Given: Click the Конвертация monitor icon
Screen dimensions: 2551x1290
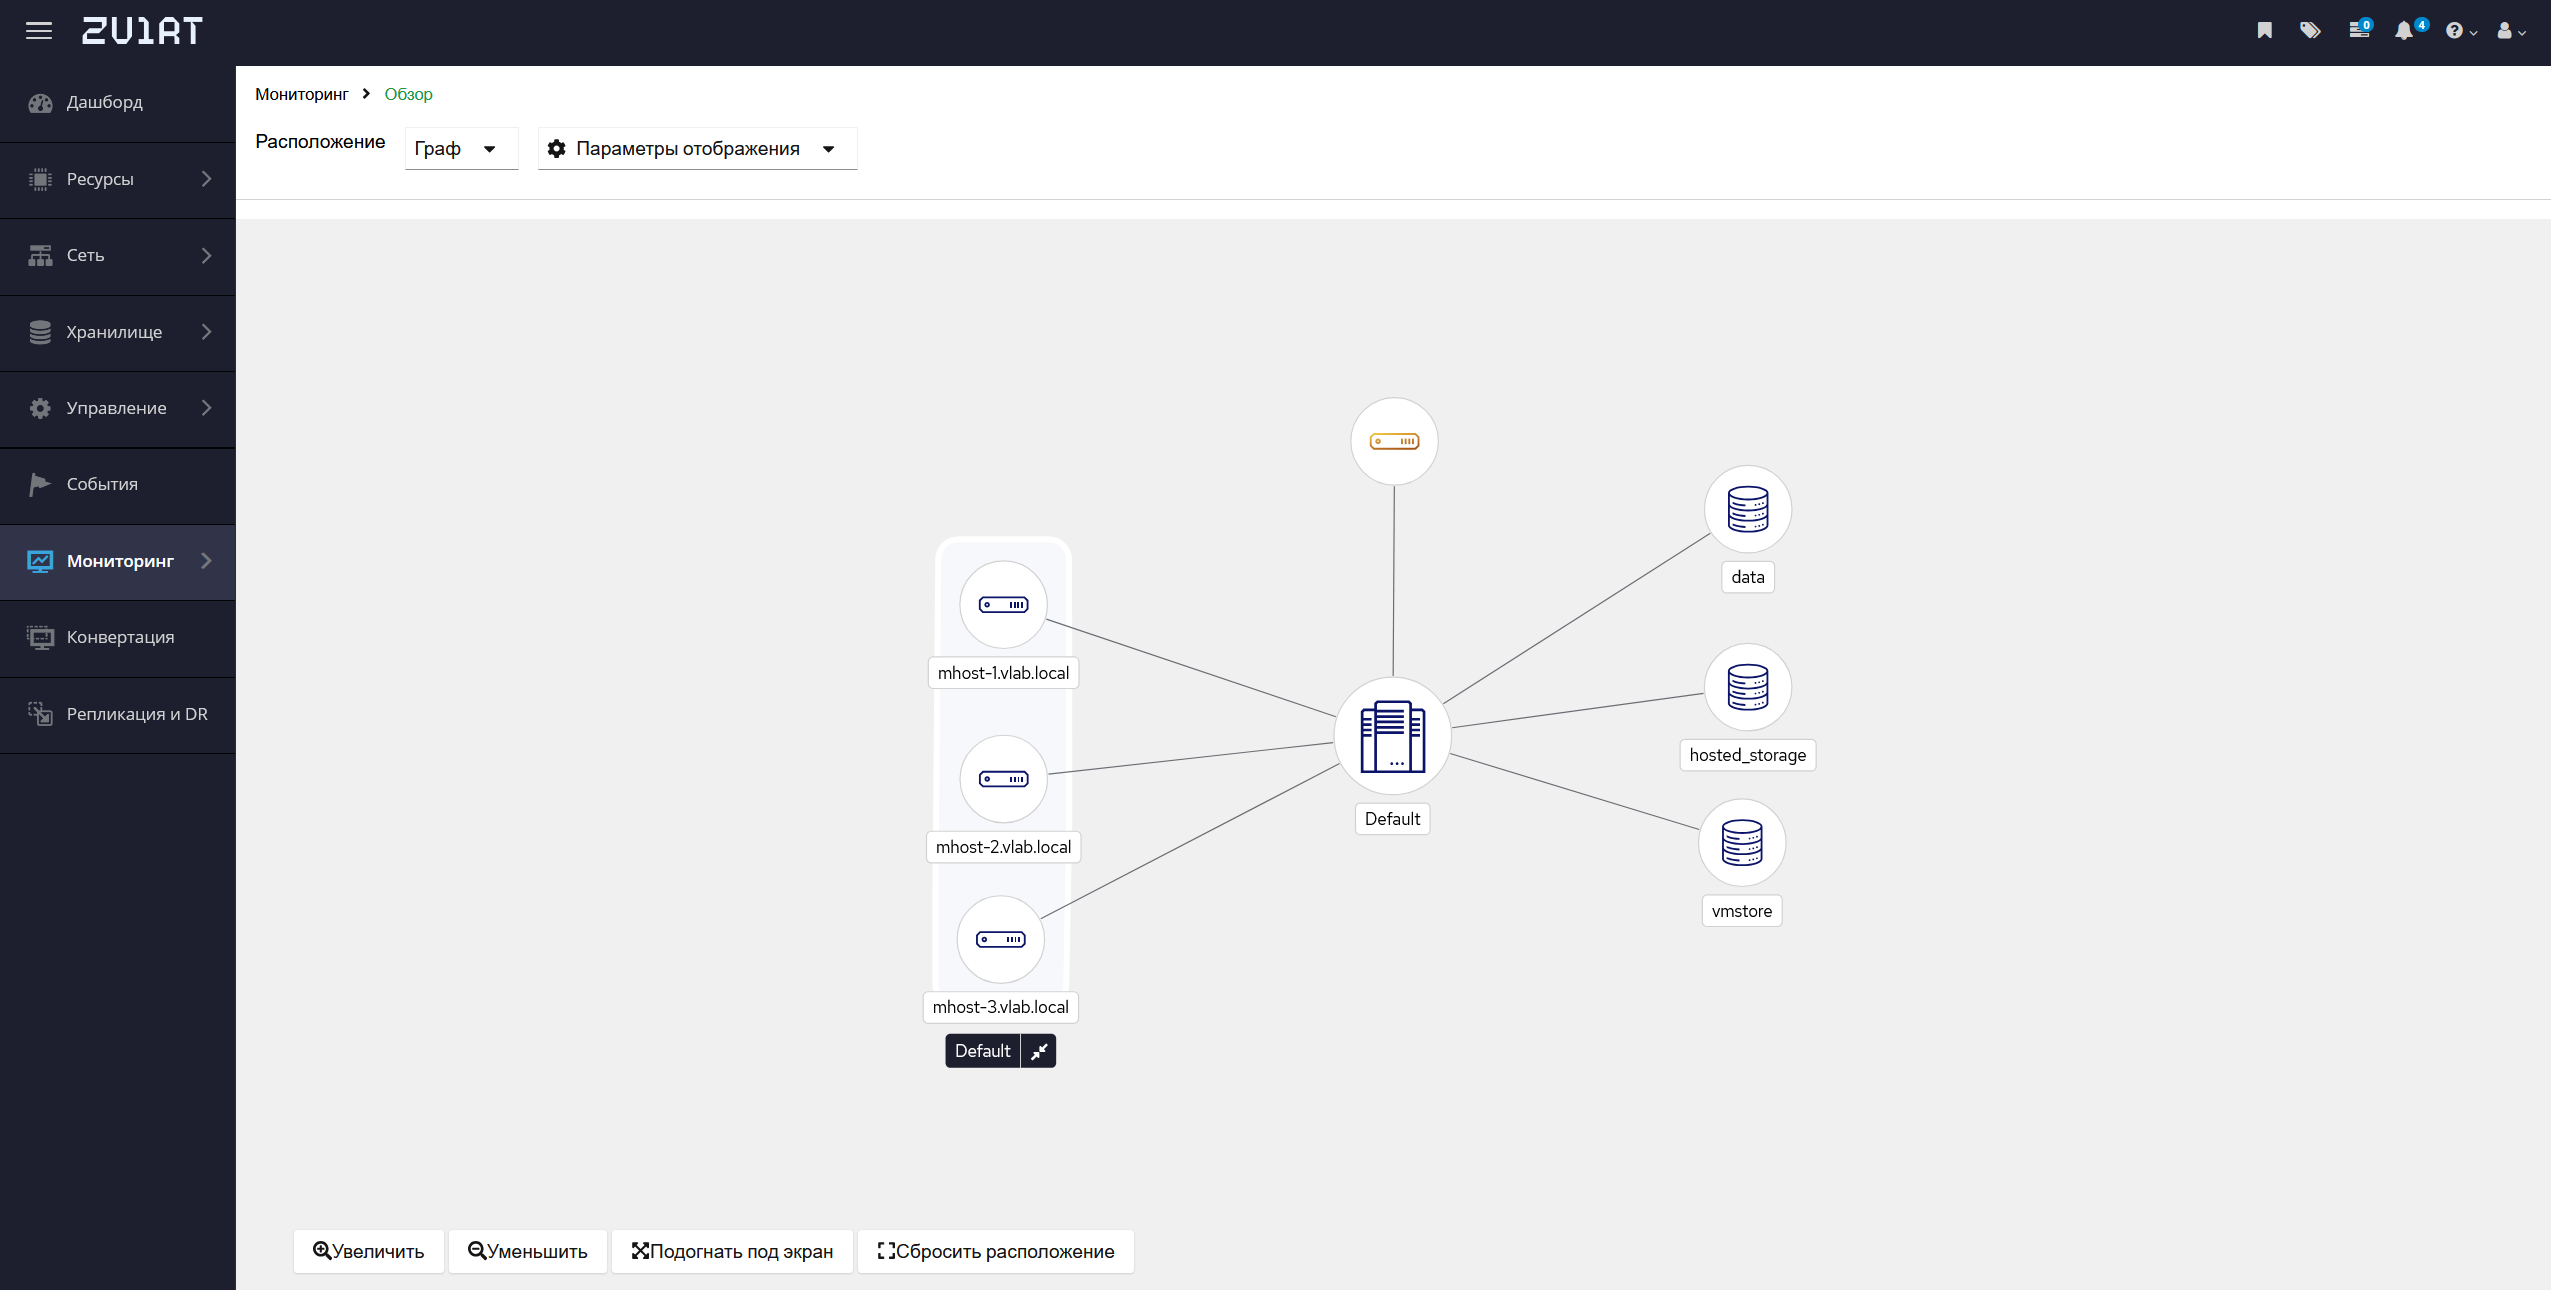Looking at the screenshot, I should point(40,638).
